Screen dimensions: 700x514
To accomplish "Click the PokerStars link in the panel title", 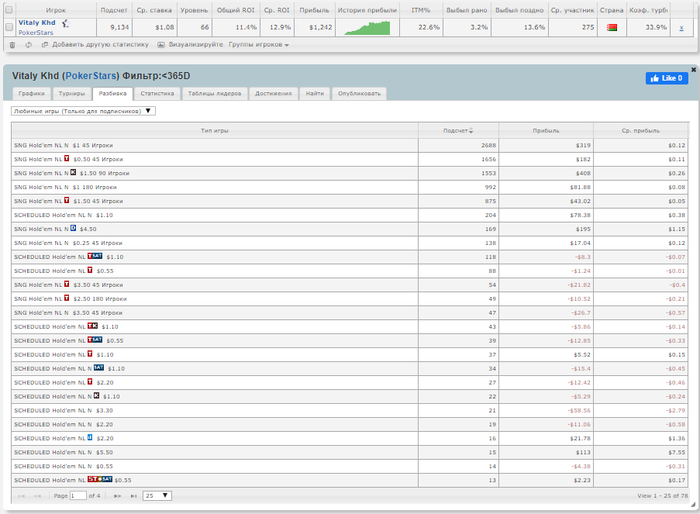I will point(91,76).
